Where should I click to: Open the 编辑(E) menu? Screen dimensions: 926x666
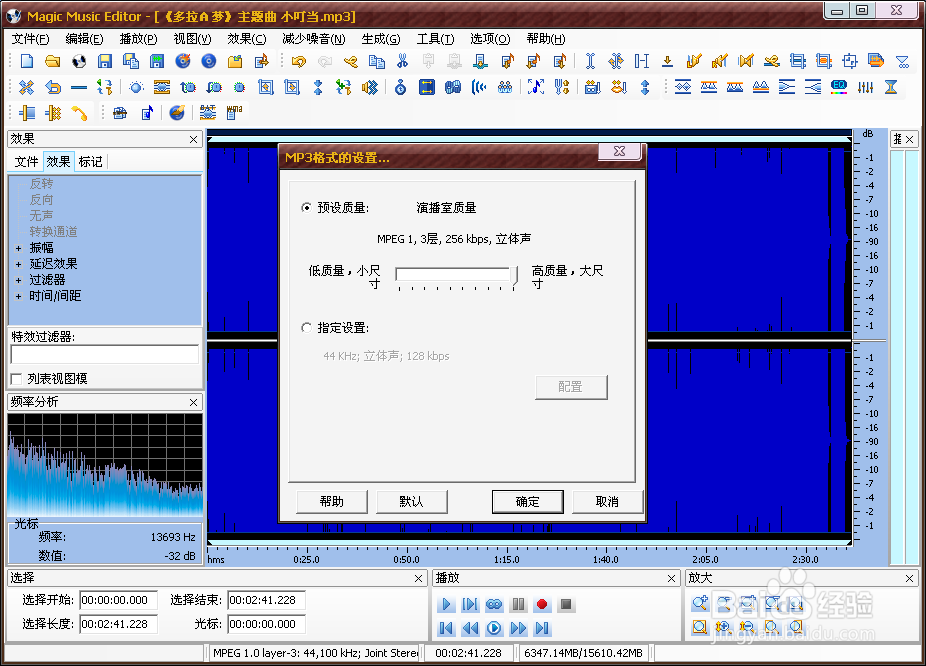click(84, 39)
